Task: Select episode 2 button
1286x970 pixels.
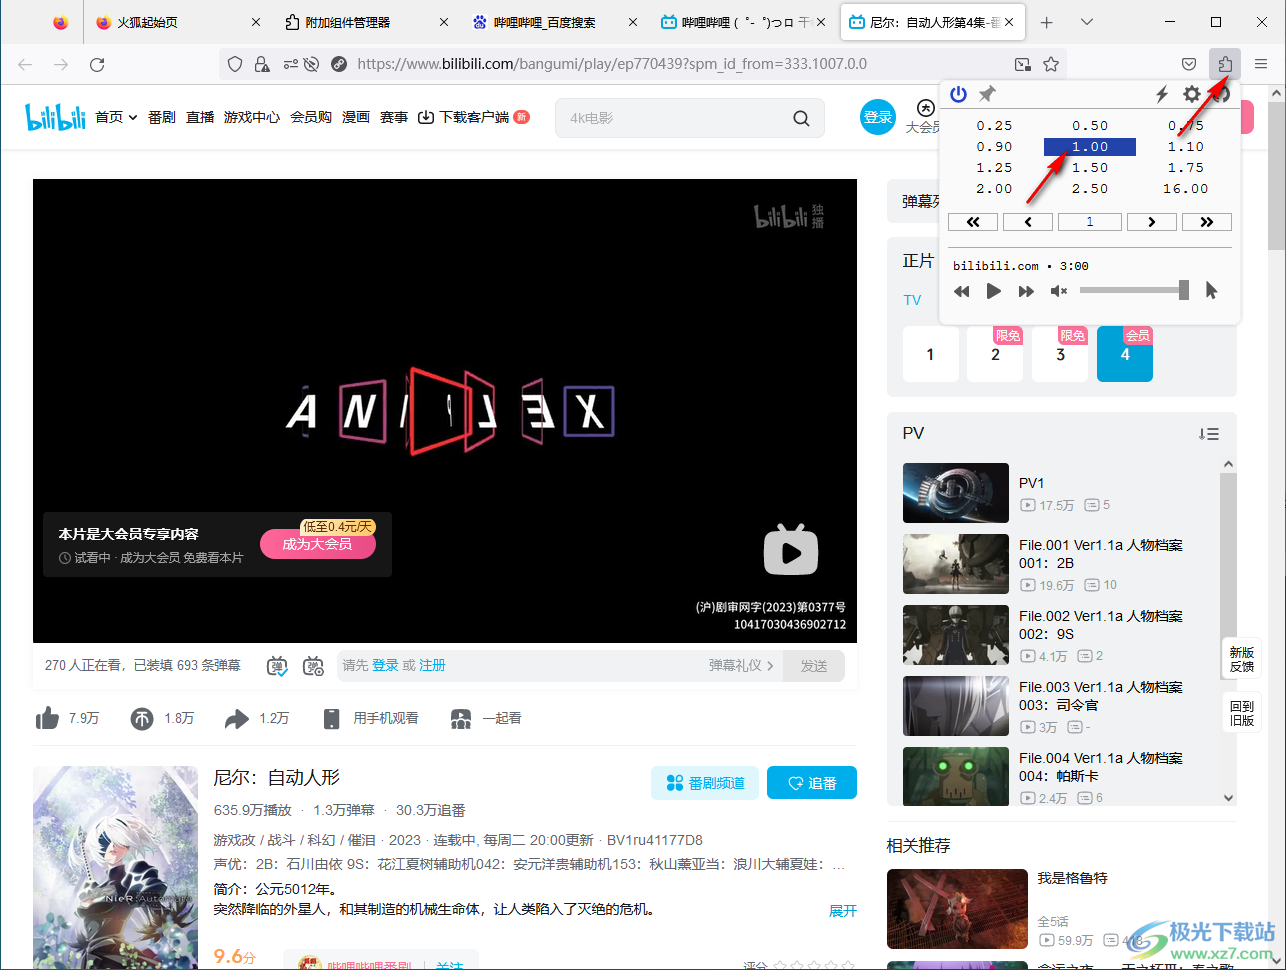Action: tap(995, 354)
